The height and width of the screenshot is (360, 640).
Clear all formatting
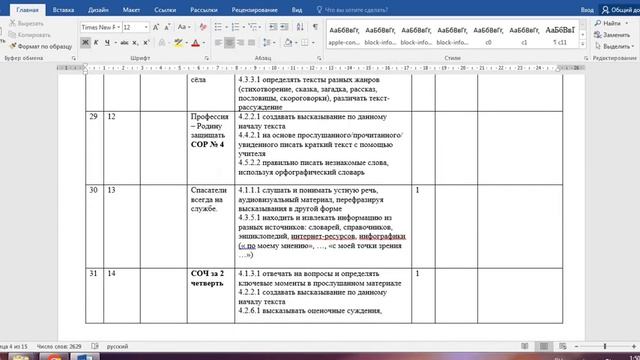pyautogui.click(x=203, y=27)
